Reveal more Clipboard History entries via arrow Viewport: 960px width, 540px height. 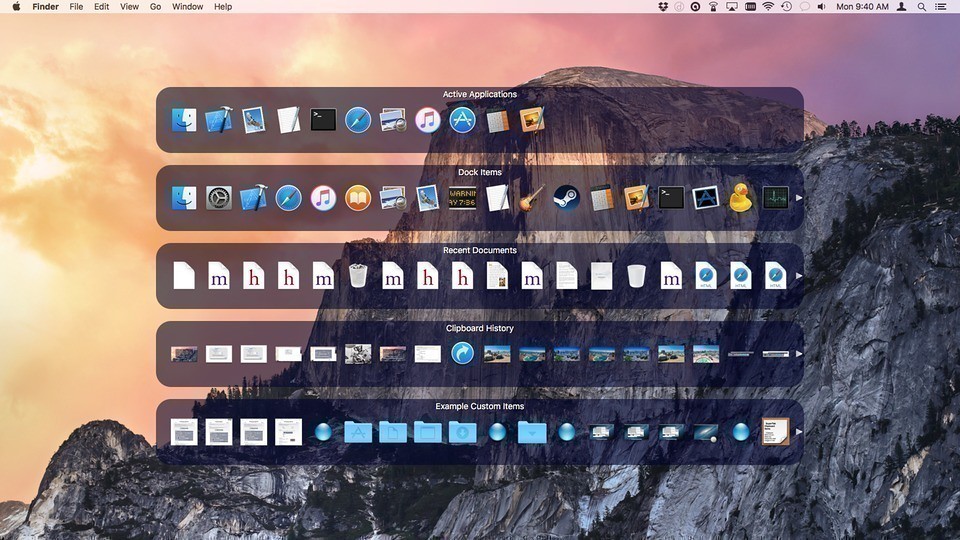pyautogui.click(x=798, y=353)
